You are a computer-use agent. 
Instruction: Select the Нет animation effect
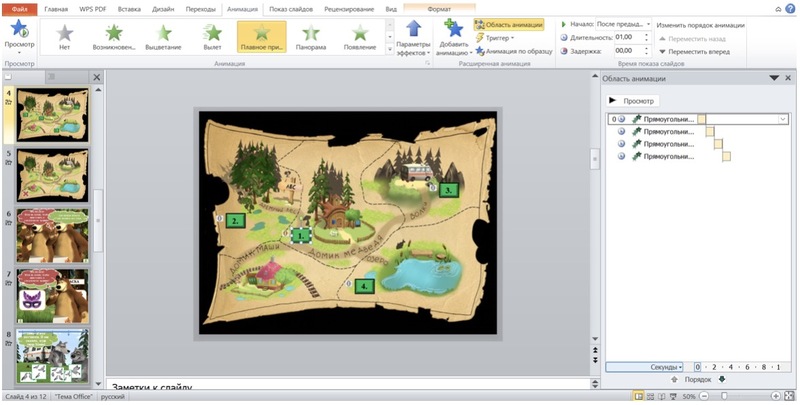pos(65,37)
